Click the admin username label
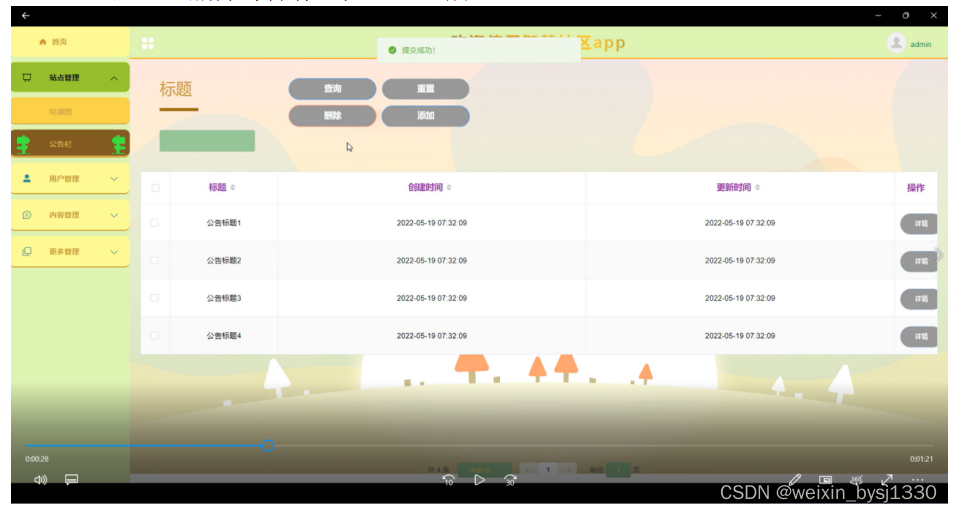This screenshot has height=513, width=953. [921, 44]
